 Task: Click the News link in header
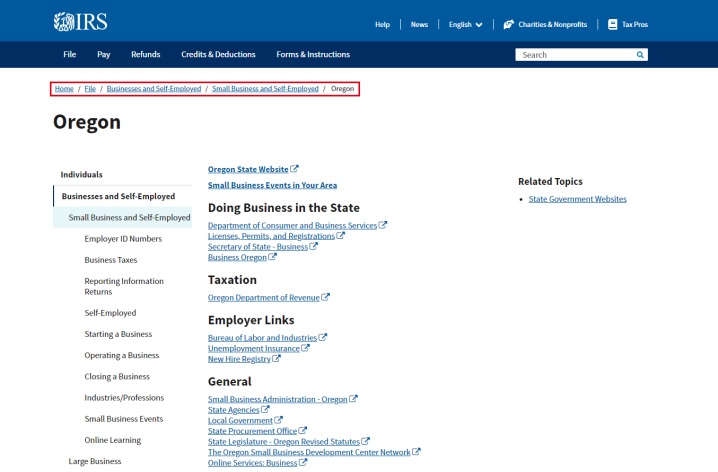point(419,25)
